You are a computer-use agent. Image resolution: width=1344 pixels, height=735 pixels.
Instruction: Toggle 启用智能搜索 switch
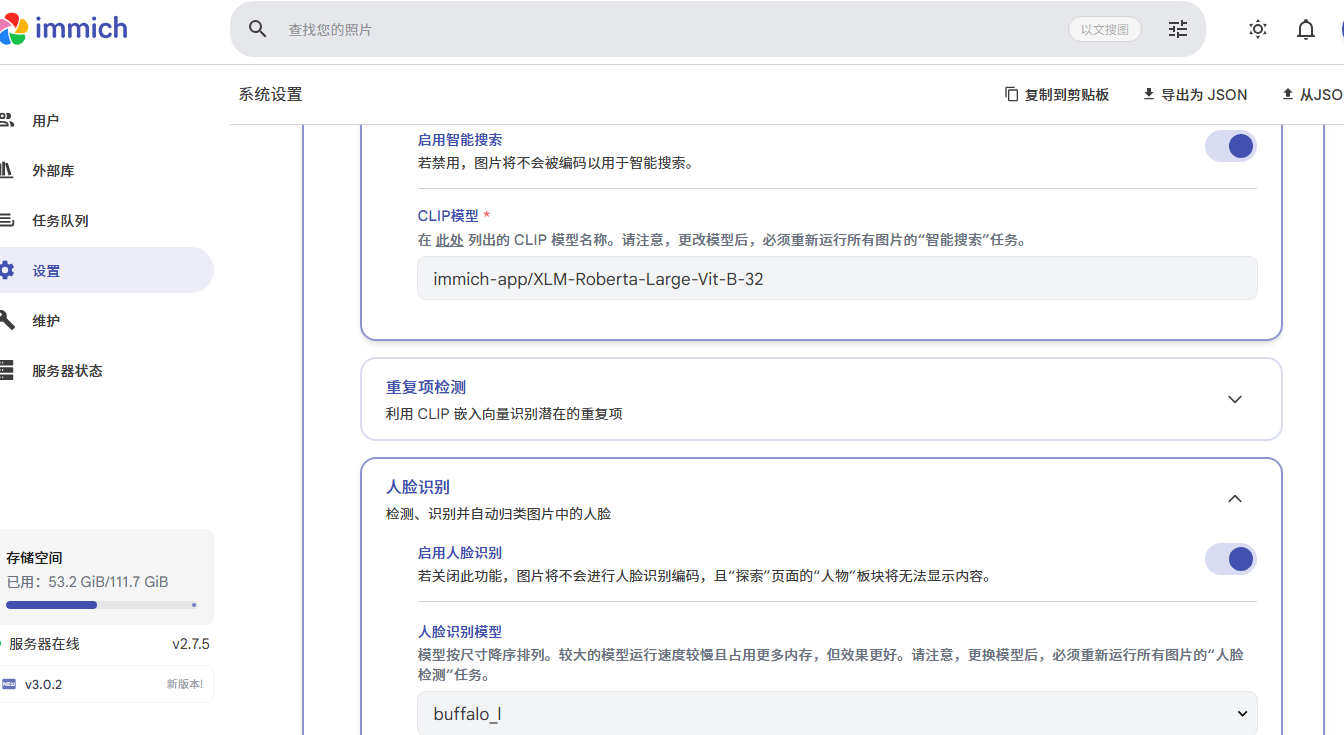click(1230, 146)
